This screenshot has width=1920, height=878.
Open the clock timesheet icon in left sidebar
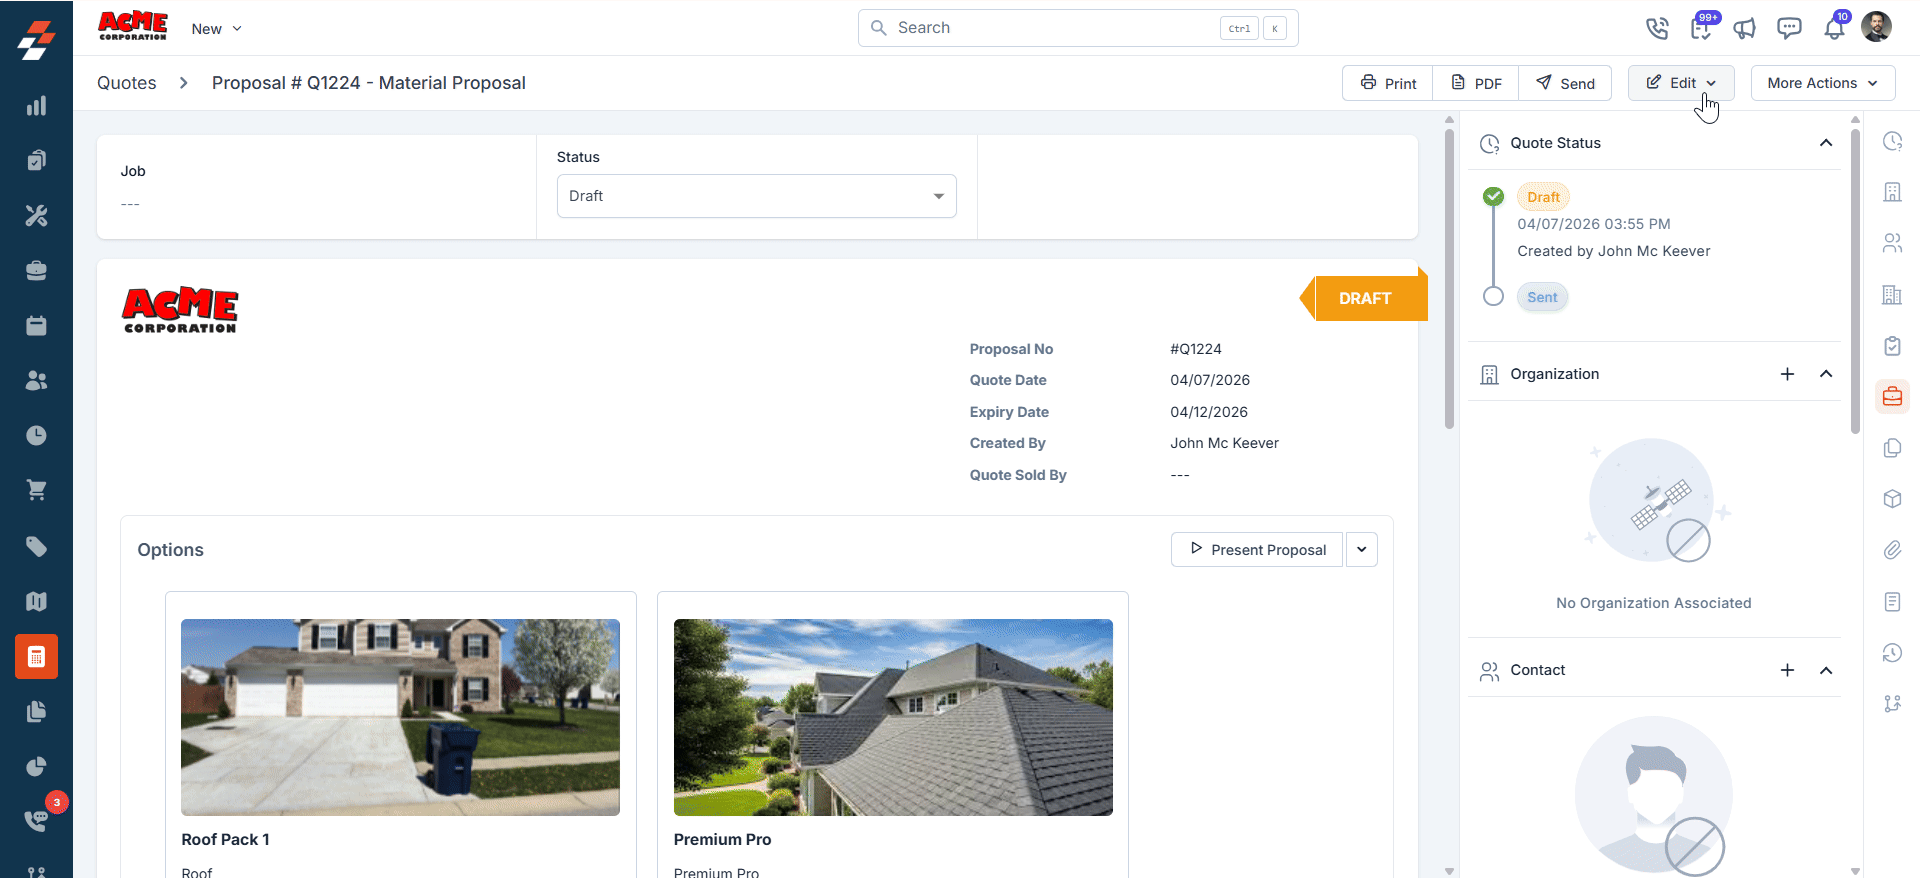point(36,435)
